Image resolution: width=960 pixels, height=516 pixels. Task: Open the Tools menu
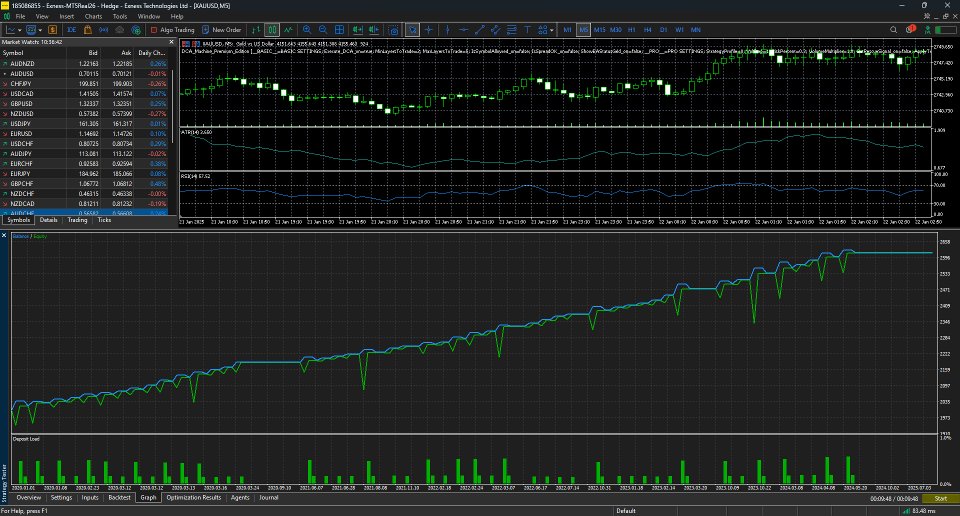point(120,17)
